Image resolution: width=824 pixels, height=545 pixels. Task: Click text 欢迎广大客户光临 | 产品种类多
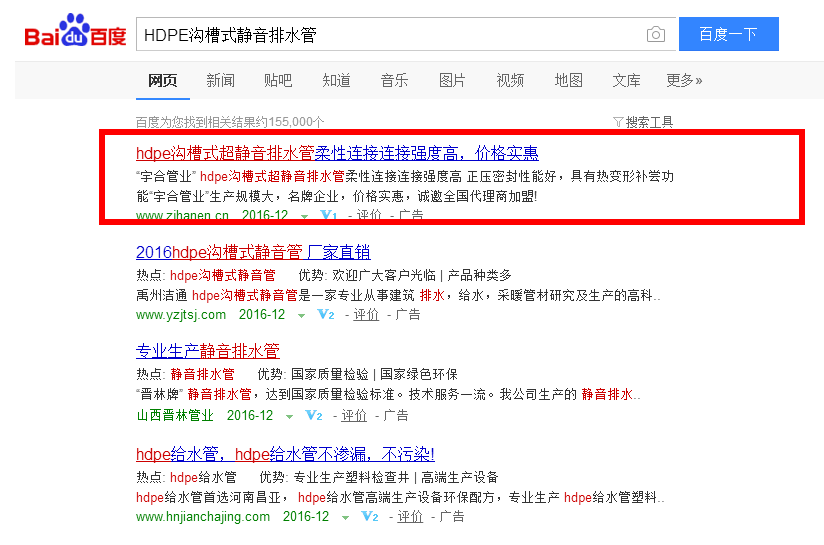point(422,275)
